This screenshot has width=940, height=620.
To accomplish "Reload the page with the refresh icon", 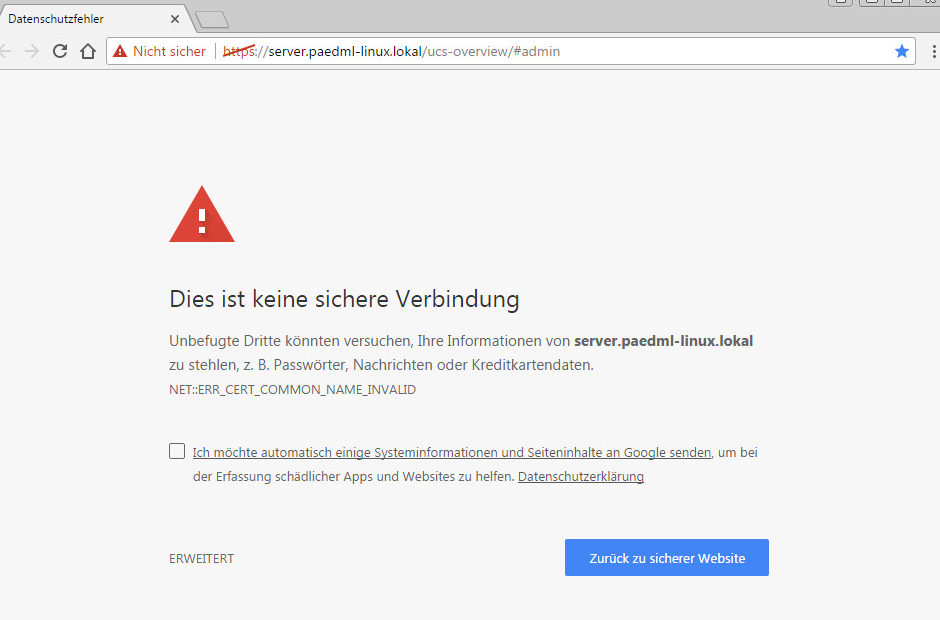I will pos(60,51).
